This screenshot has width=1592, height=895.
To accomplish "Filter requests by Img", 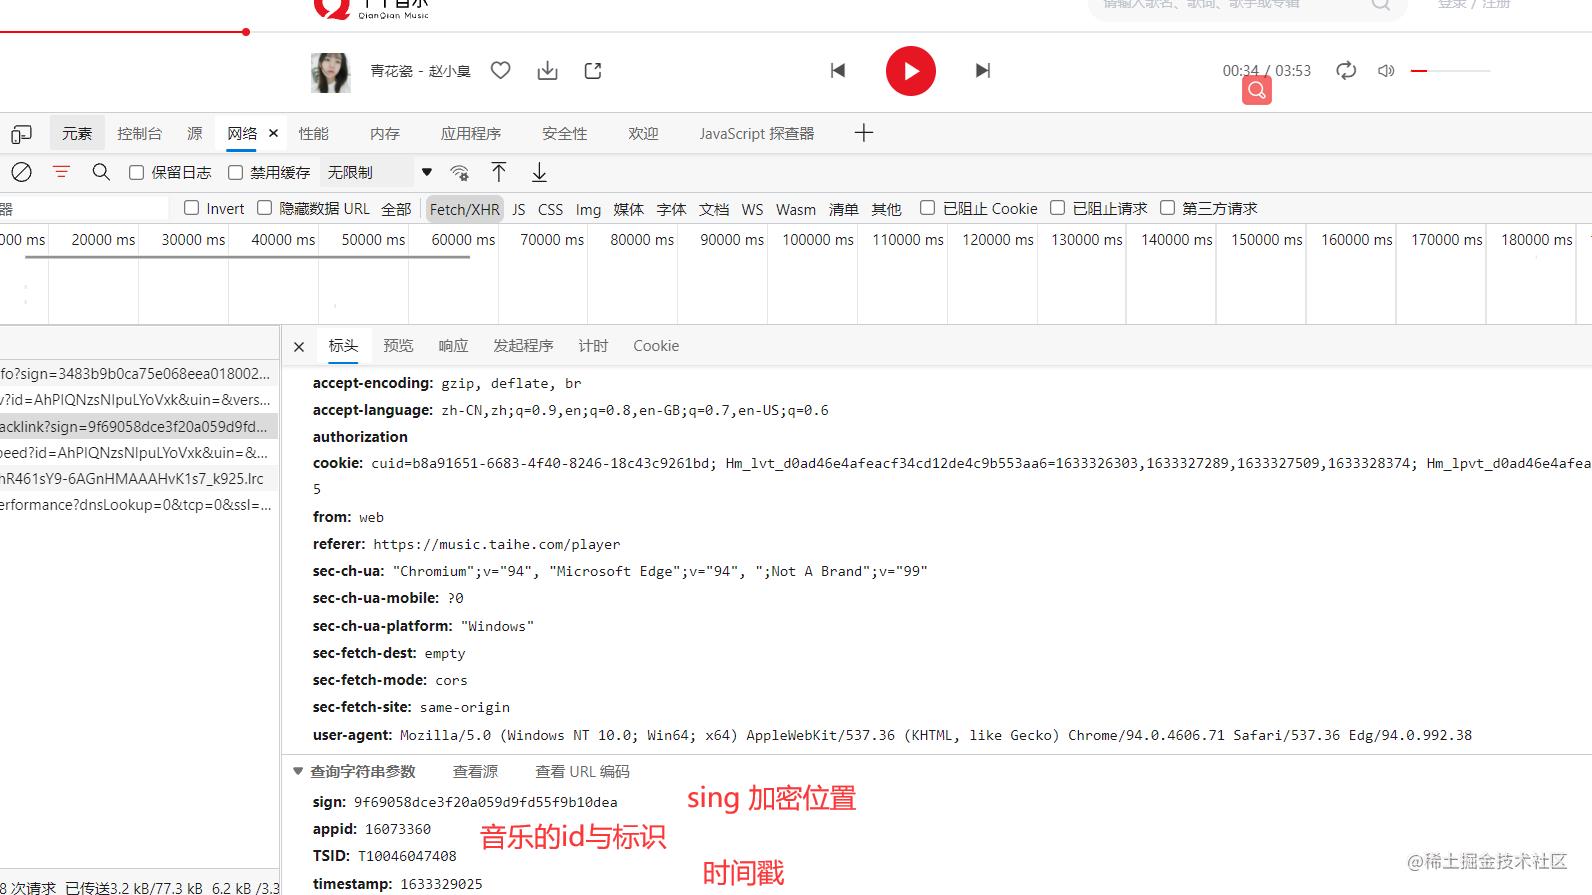I will pos(588,209).
